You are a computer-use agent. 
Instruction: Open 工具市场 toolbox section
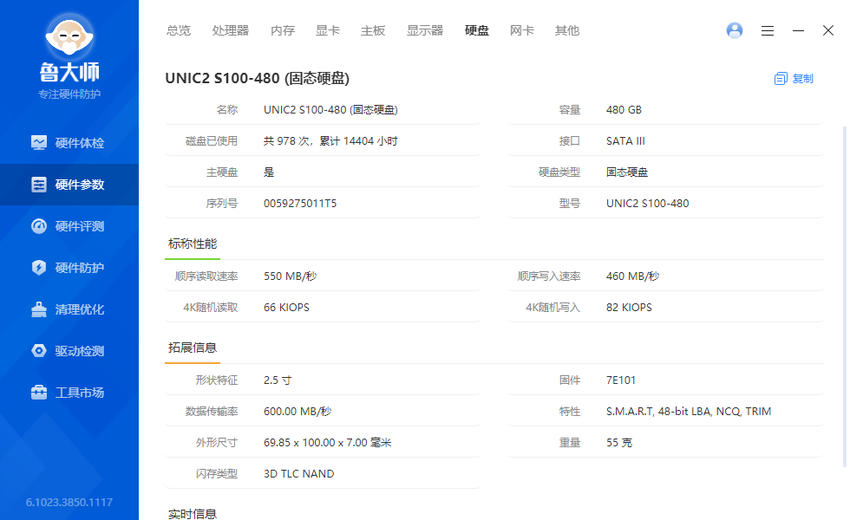(x=69, y=393)
